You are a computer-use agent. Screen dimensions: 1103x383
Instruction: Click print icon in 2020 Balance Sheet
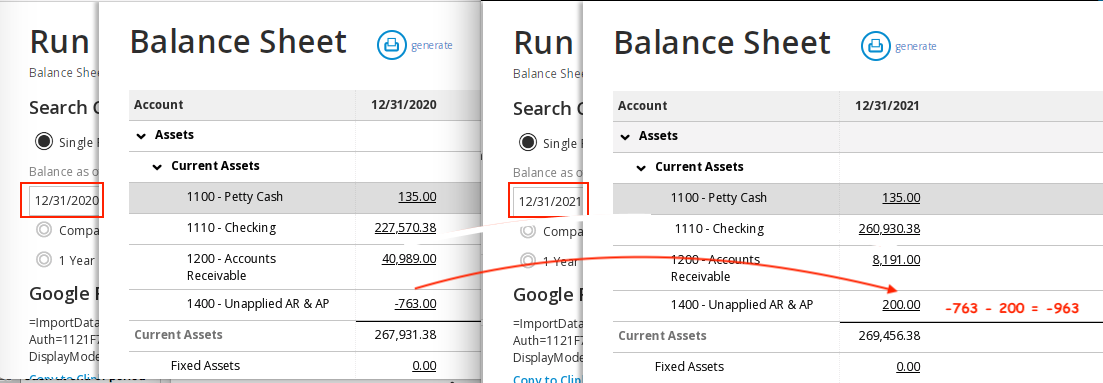[x=391, y=45]
